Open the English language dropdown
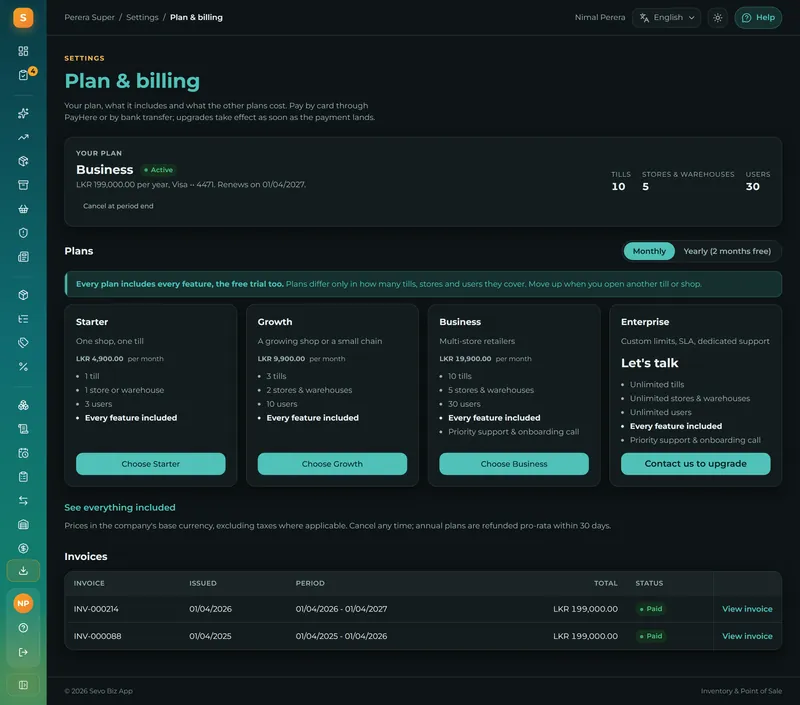The height and width of the screenshot is (705, 800). click(x=666, y=17)
